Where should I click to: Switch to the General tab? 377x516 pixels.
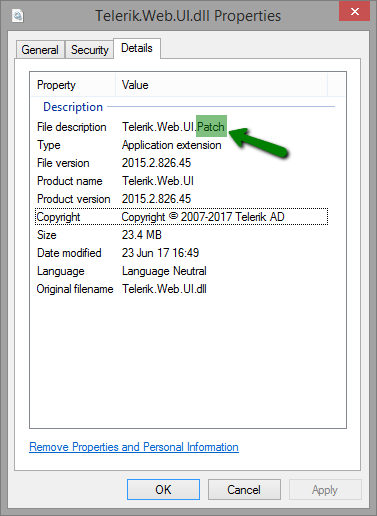coord(40,50)
